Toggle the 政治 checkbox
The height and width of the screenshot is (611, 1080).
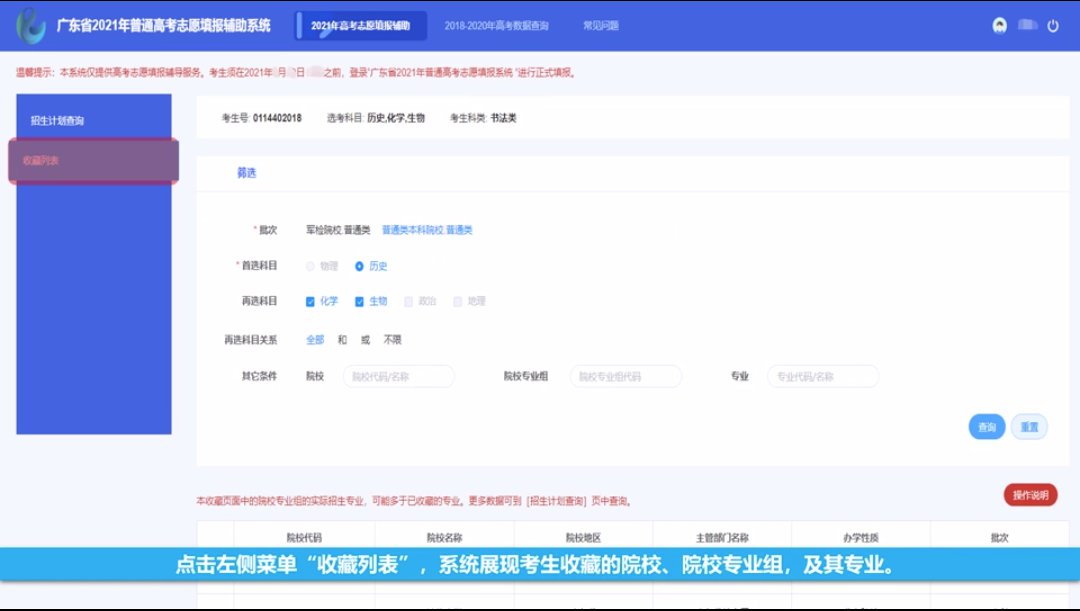[409, 301]
